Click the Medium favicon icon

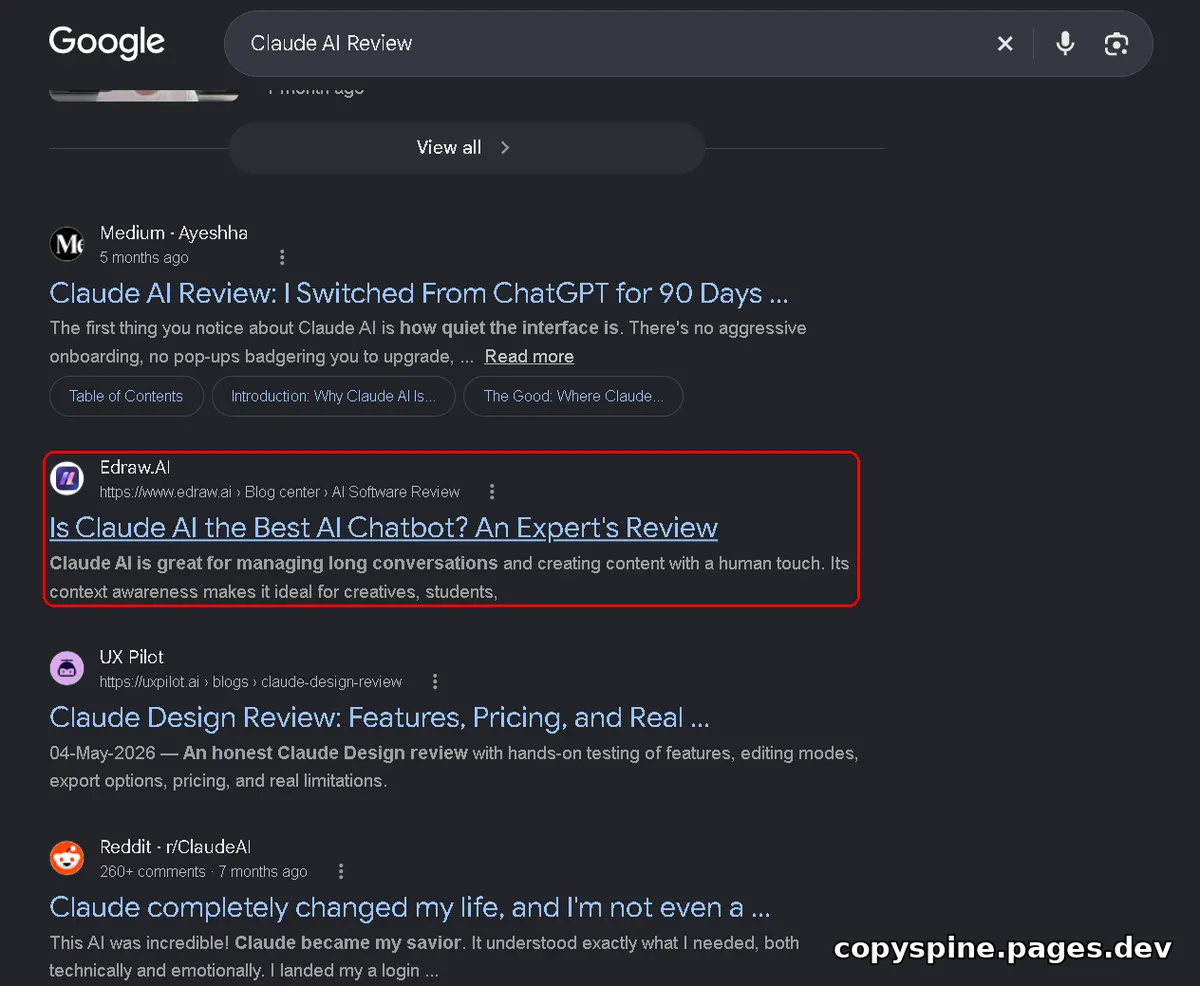tap(67, 244)
